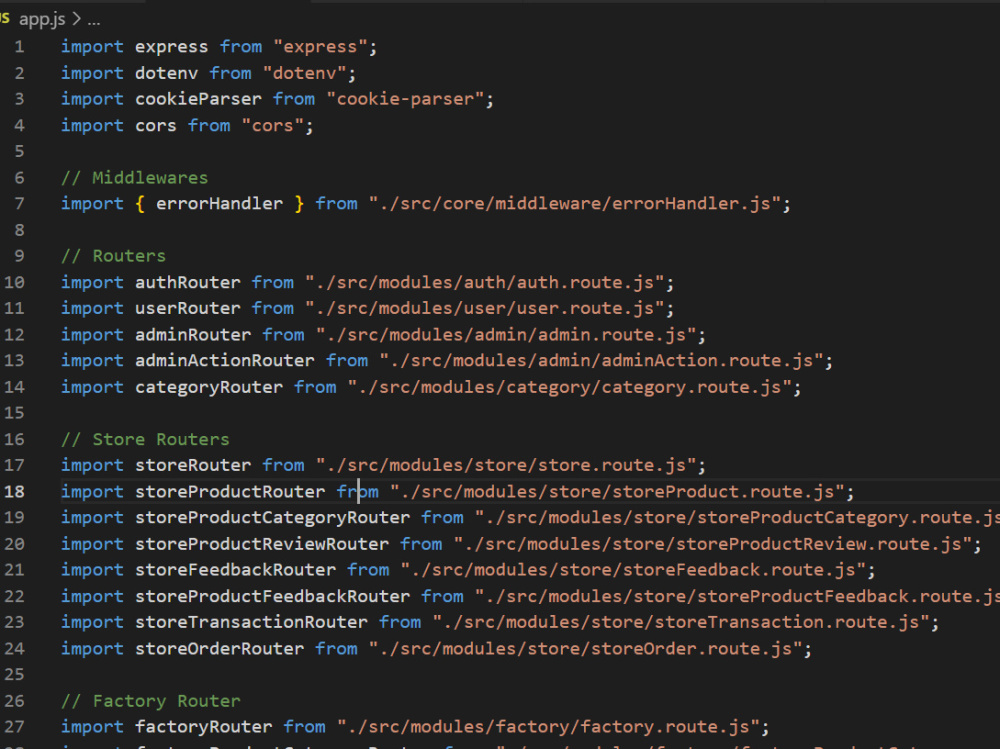Open the adminAction.route.js import path

click(x=601, y=360)
